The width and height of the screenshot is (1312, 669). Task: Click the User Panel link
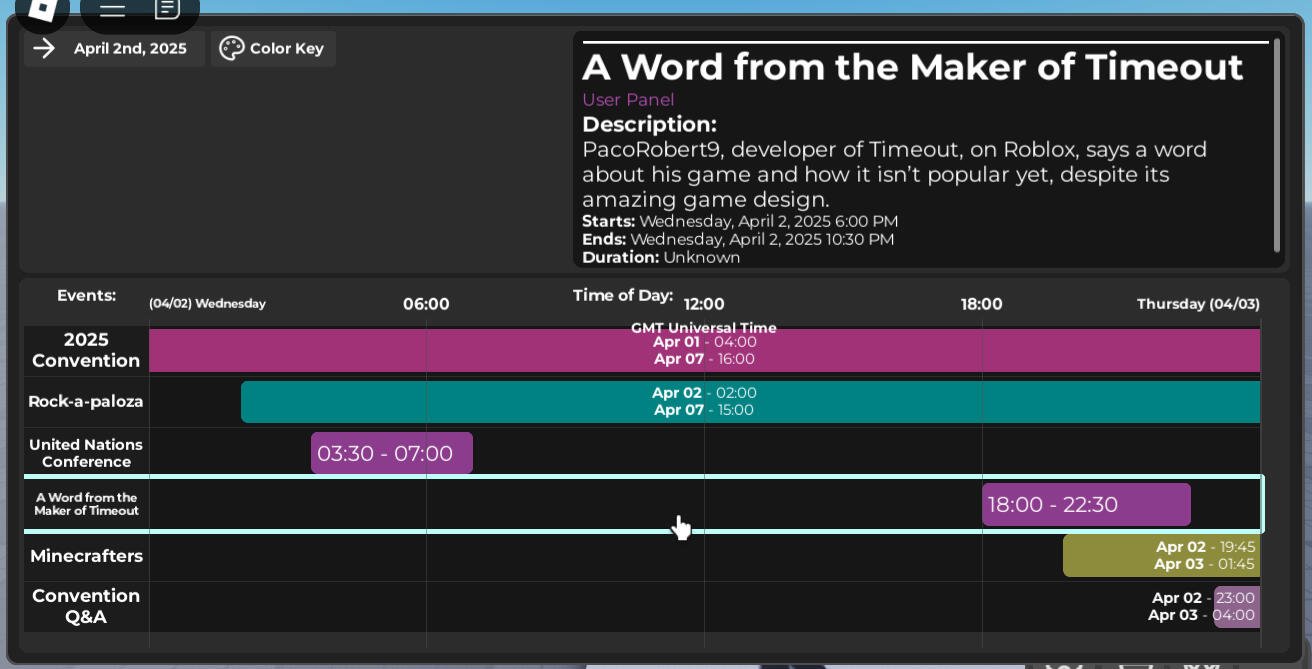tap(628, 100)
